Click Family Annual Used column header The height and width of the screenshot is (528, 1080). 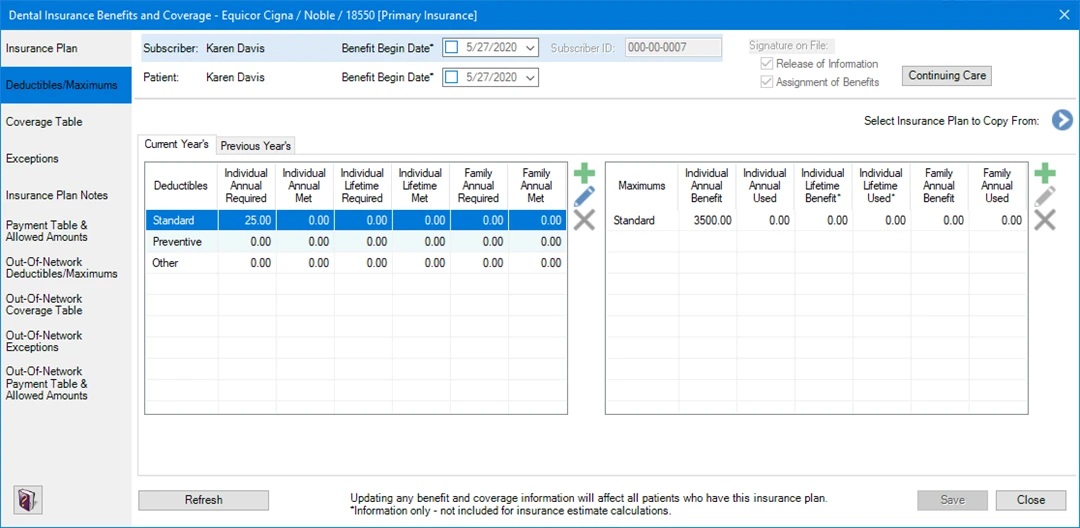click(x=997, y=186)
